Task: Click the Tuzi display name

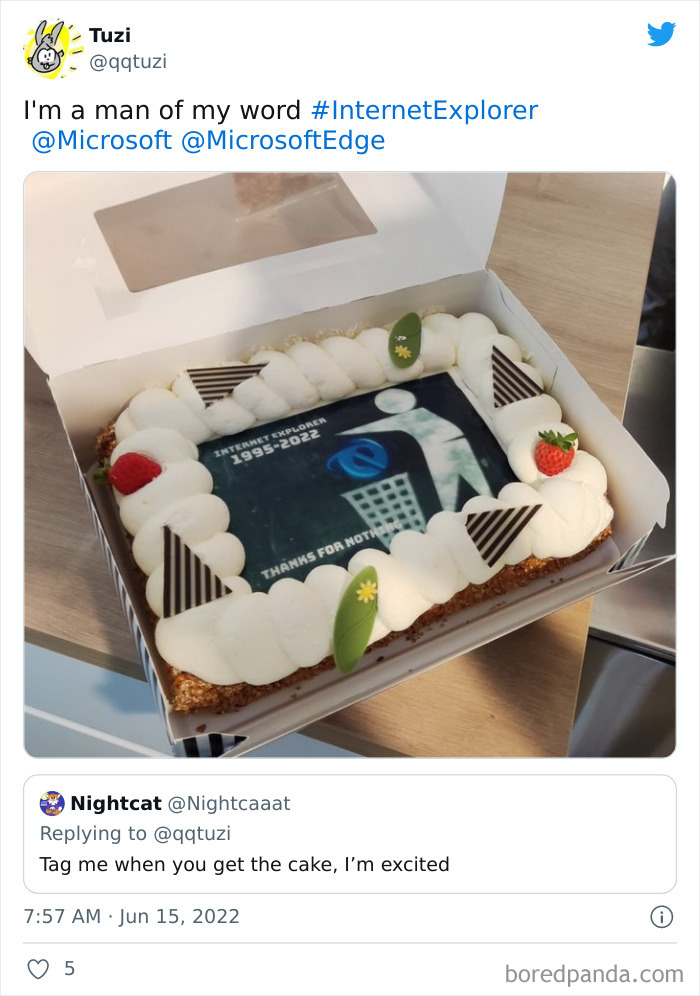Action: pos(110,35)
